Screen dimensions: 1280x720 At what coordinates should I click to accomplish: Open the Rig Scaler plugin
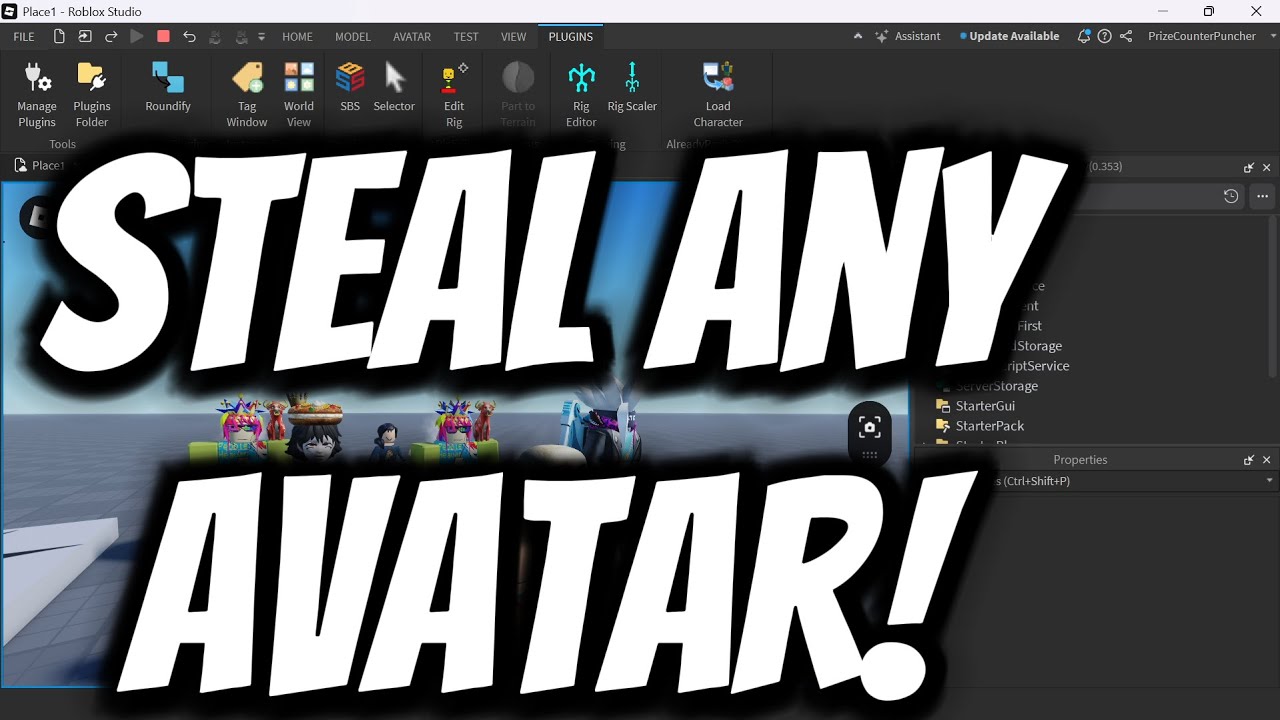(x=632, y=88)
